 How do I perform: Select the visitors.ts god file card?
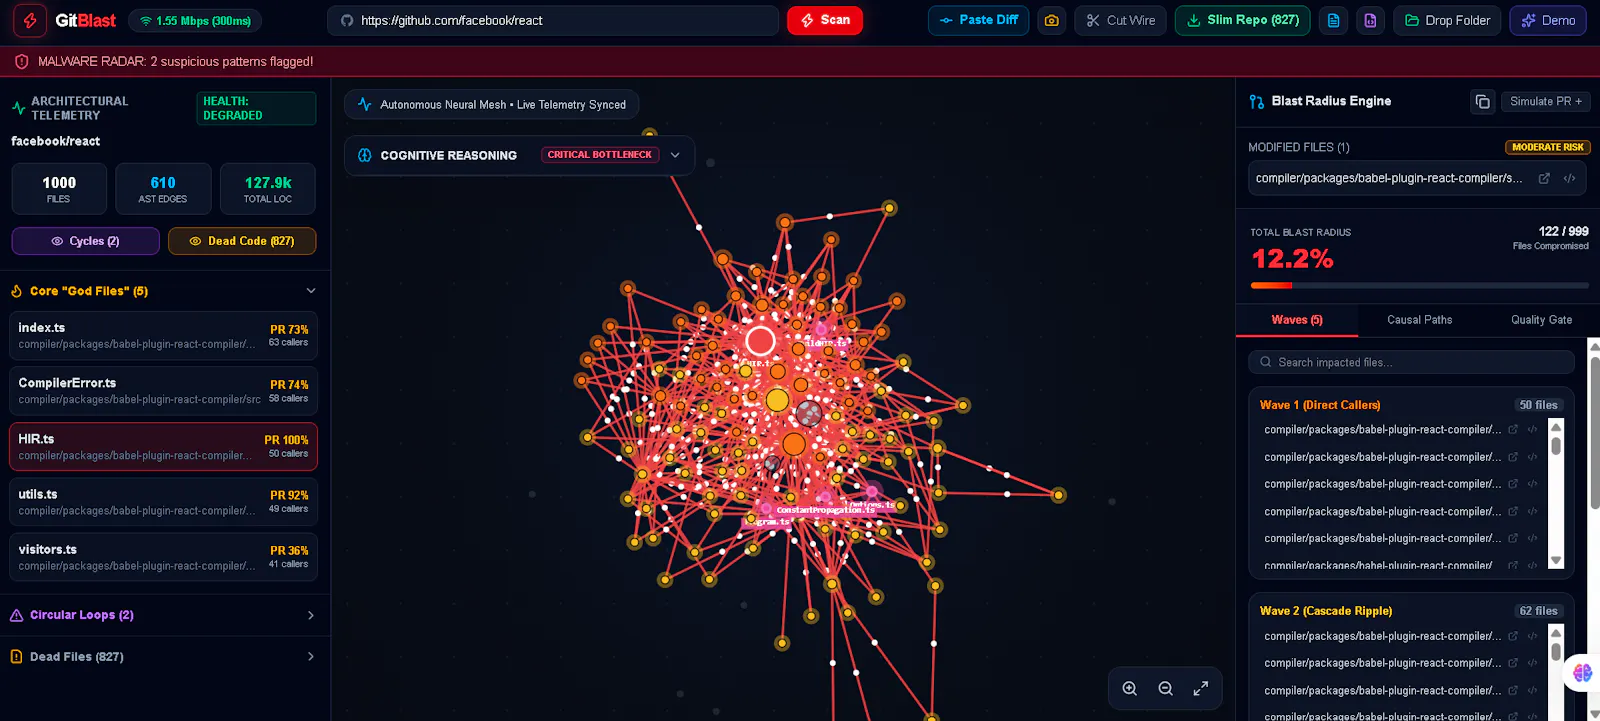pyautogui.click(x=164, y=557)
